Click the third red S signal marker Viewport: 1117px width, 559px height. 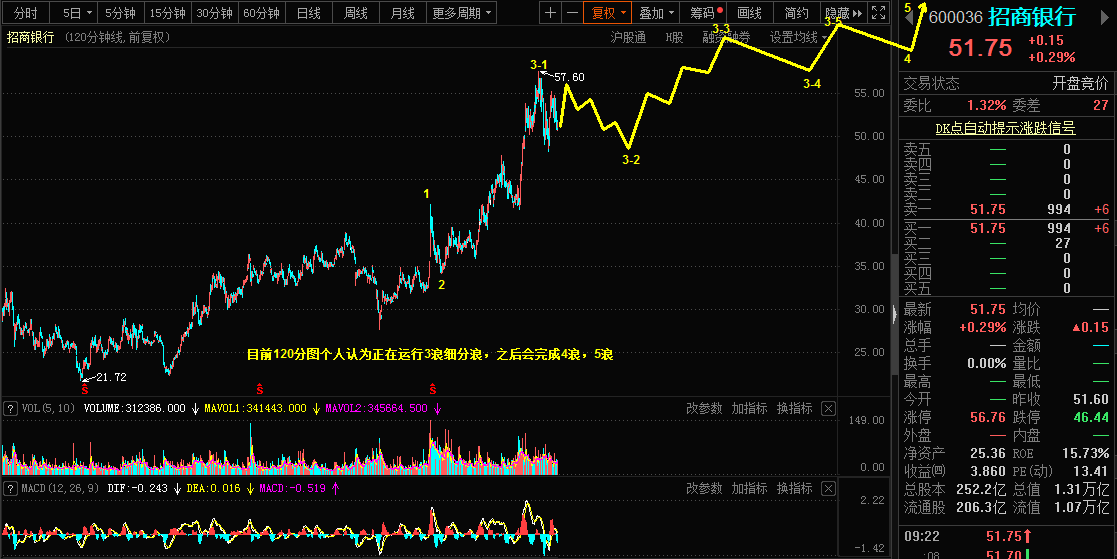point(432,389)
